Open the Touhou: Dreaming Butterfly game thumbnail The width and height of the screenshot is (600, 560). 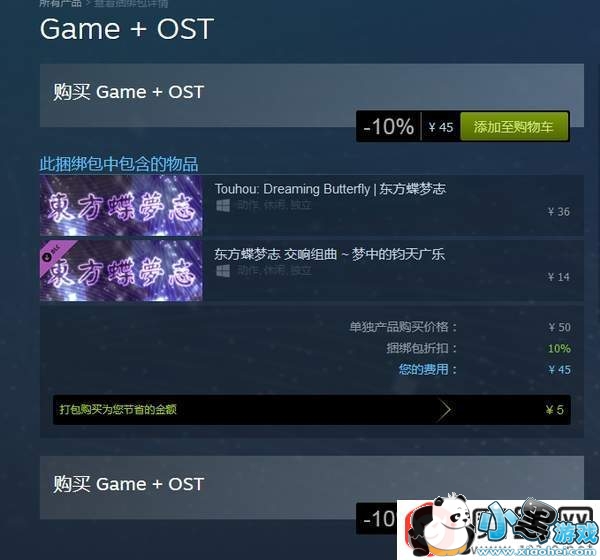121,206
